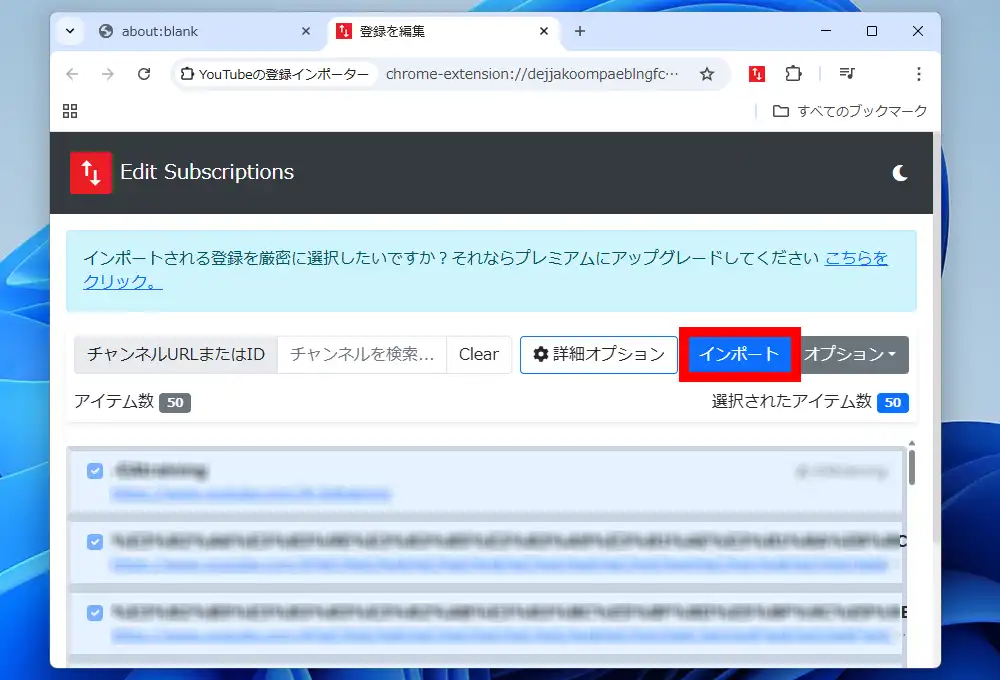Viewport: 1000px width, 680px height.
Task: Open the media control toolbar icon
Action: (847, 74)
